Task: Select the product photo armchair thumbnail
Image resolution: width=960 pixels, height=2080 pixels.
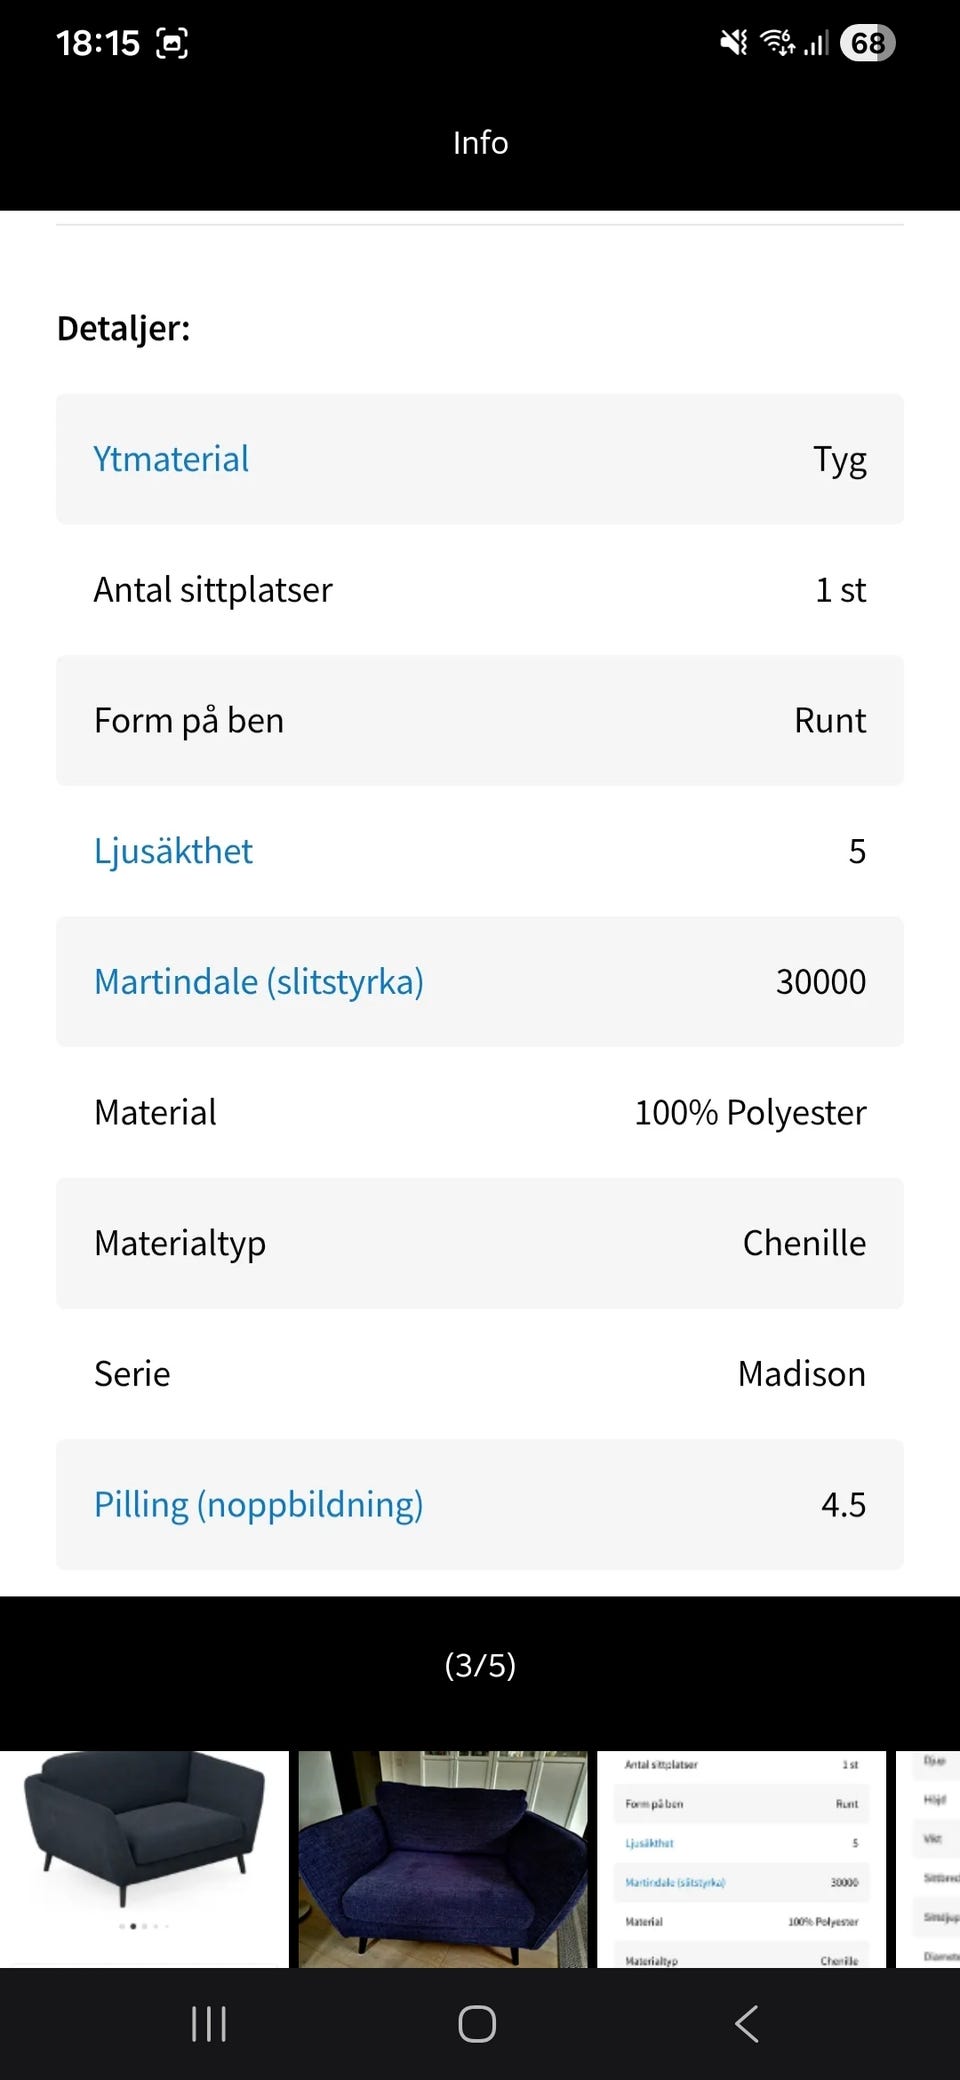Action: click(x=144, y=1858)
